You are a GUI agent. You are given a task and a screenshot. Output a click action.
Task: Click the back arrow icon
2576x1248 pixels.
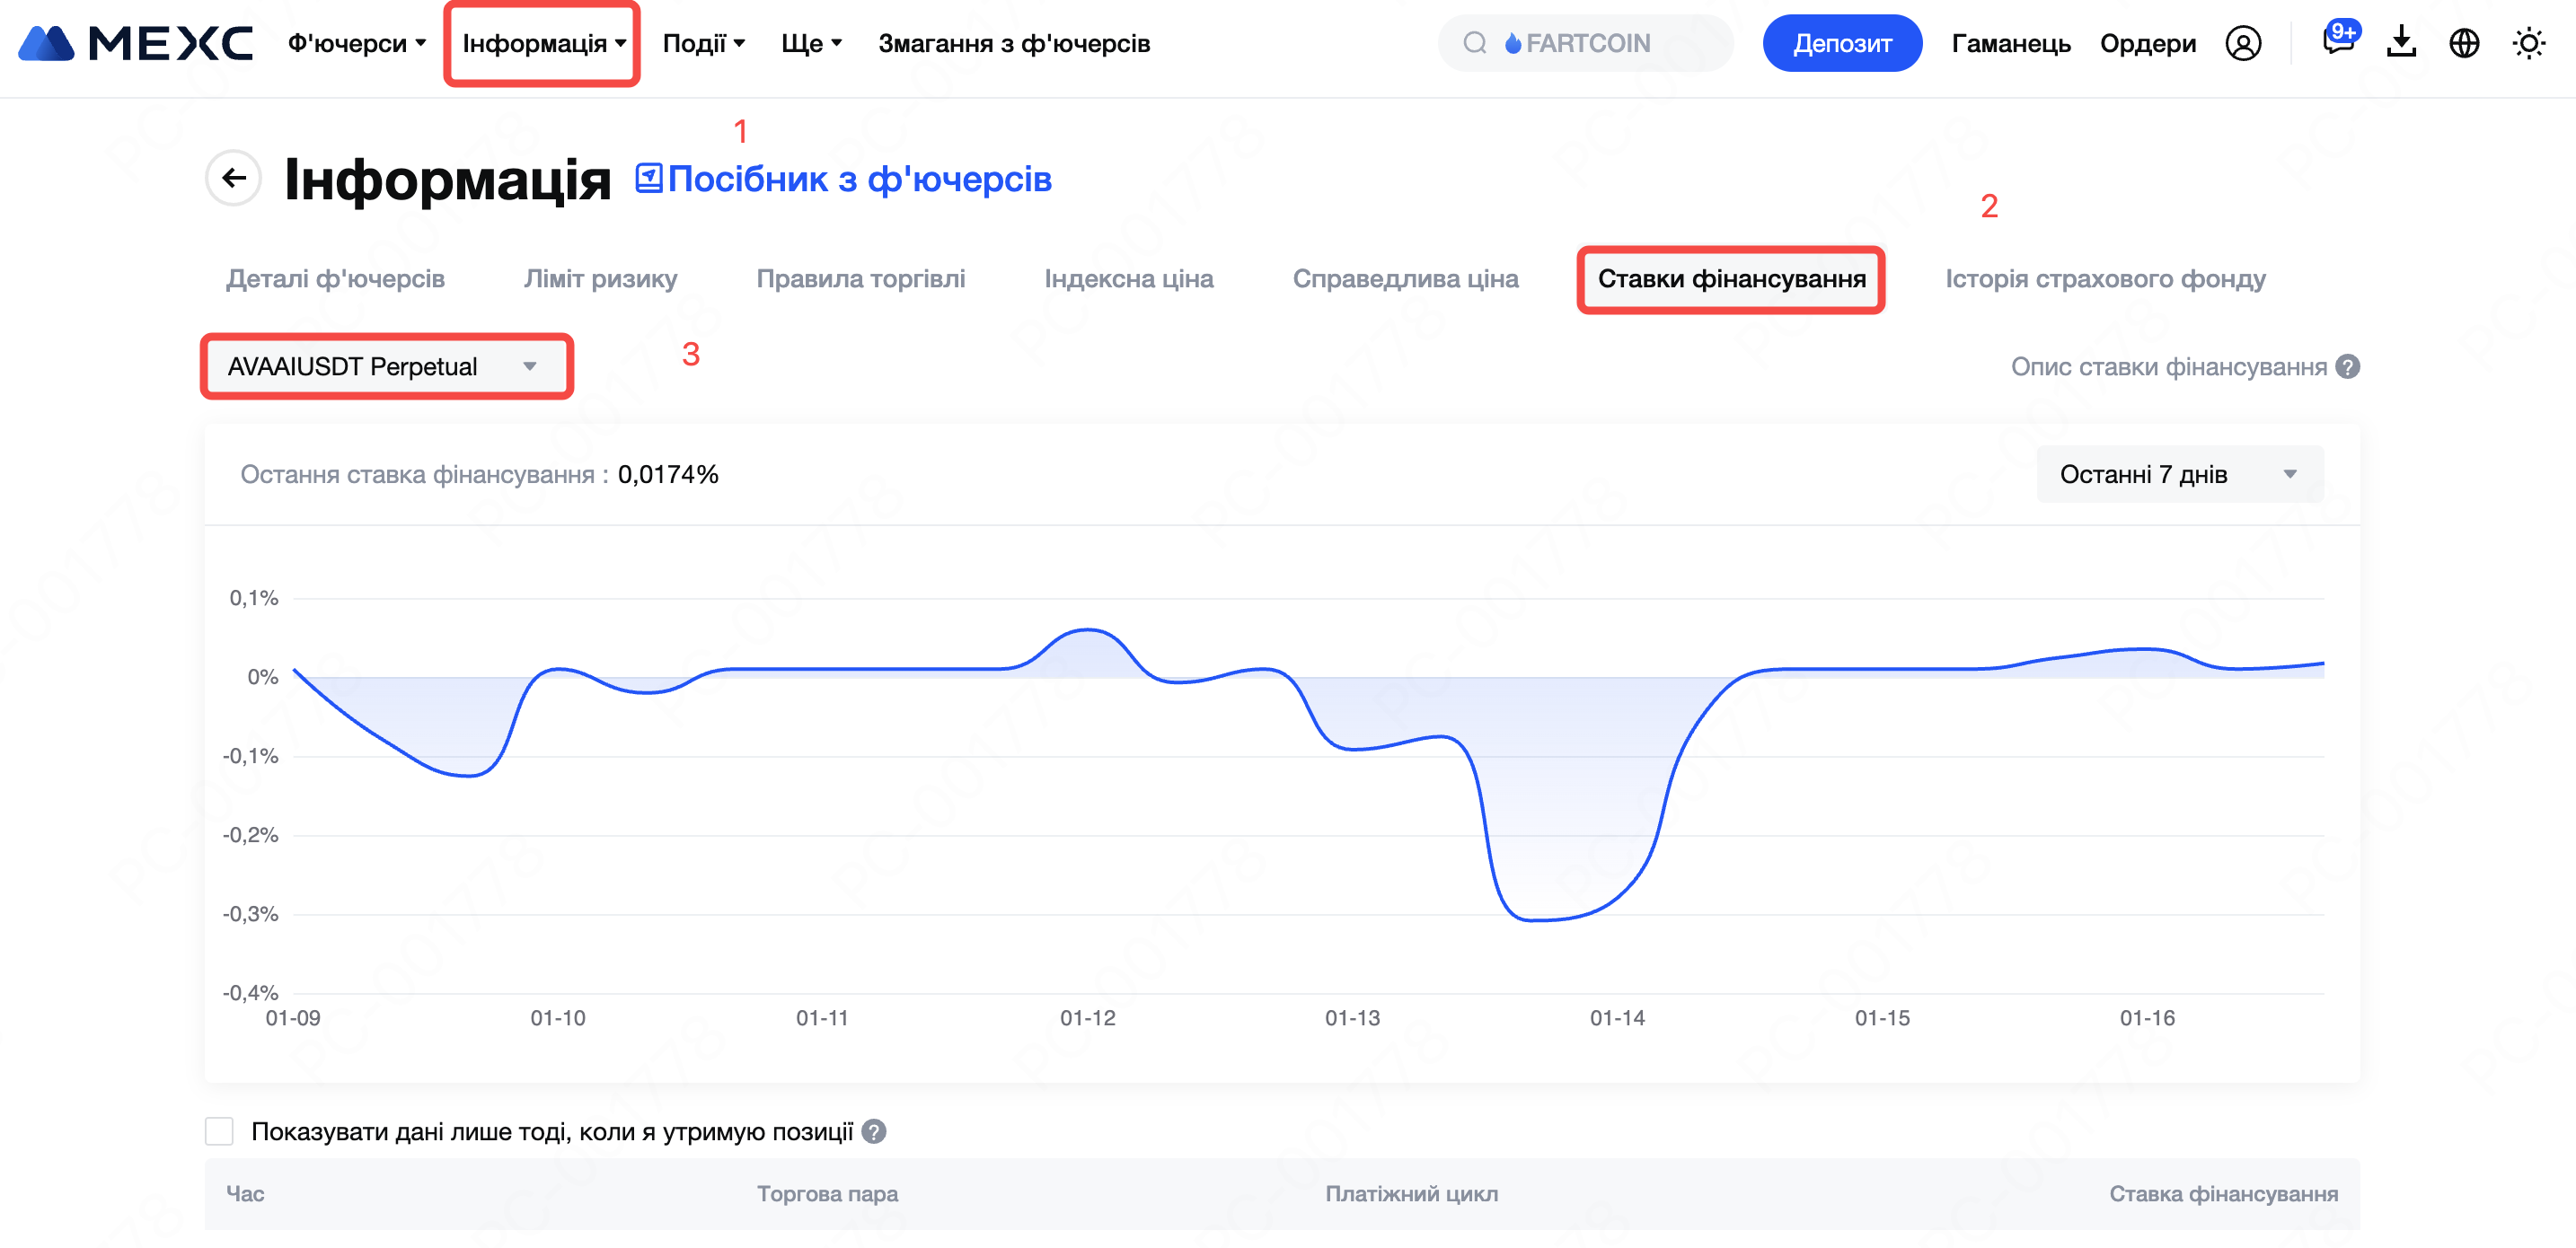(x=233, y=178)
